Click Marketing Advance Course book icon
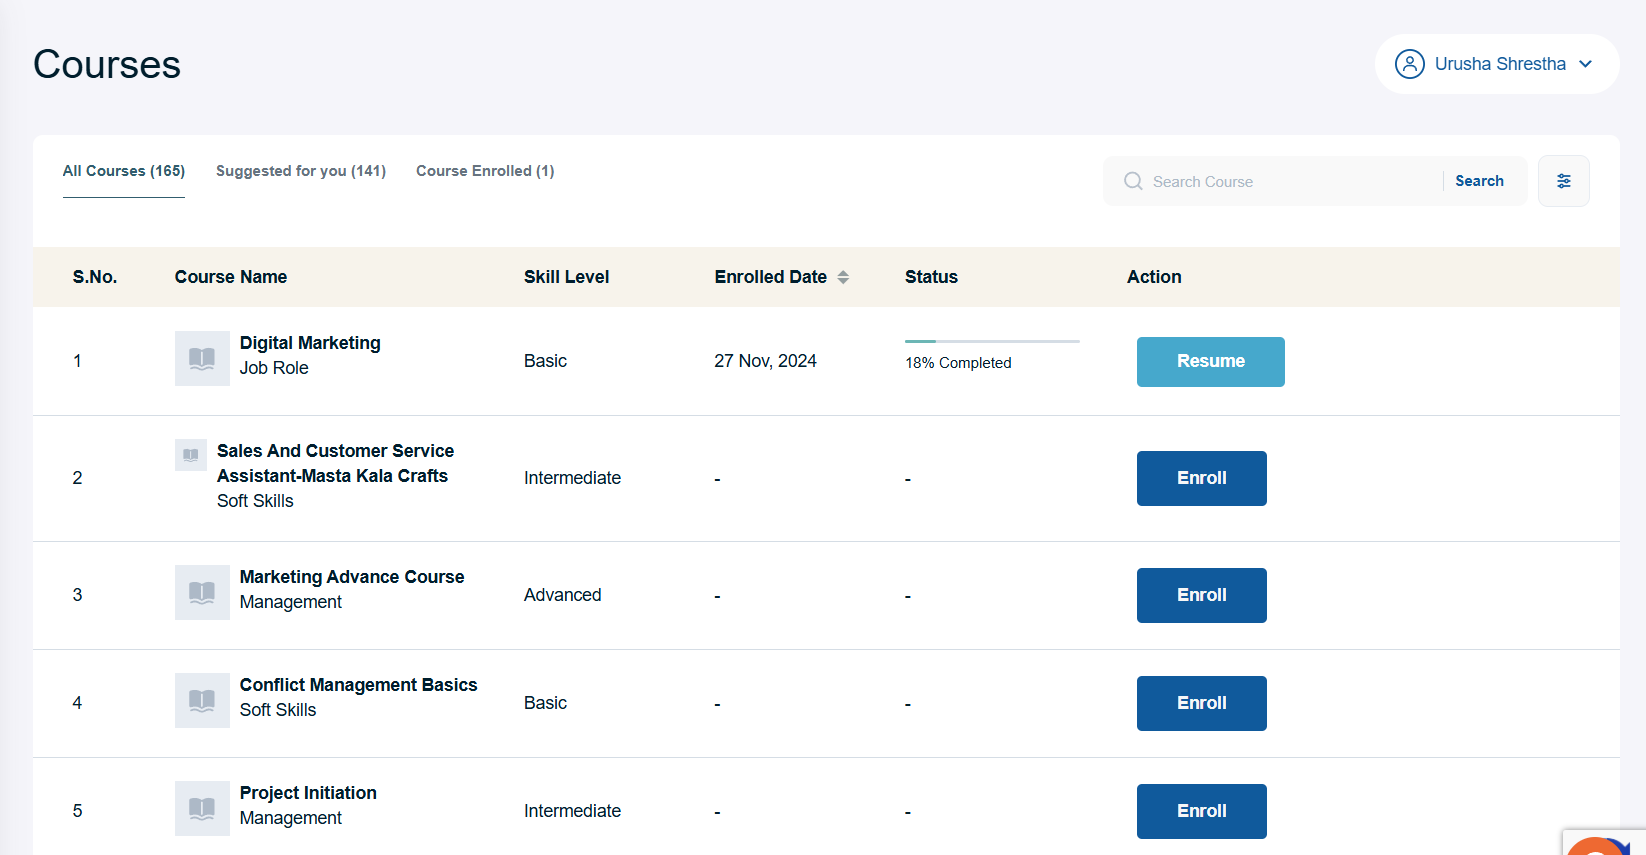 coord(202,593)
